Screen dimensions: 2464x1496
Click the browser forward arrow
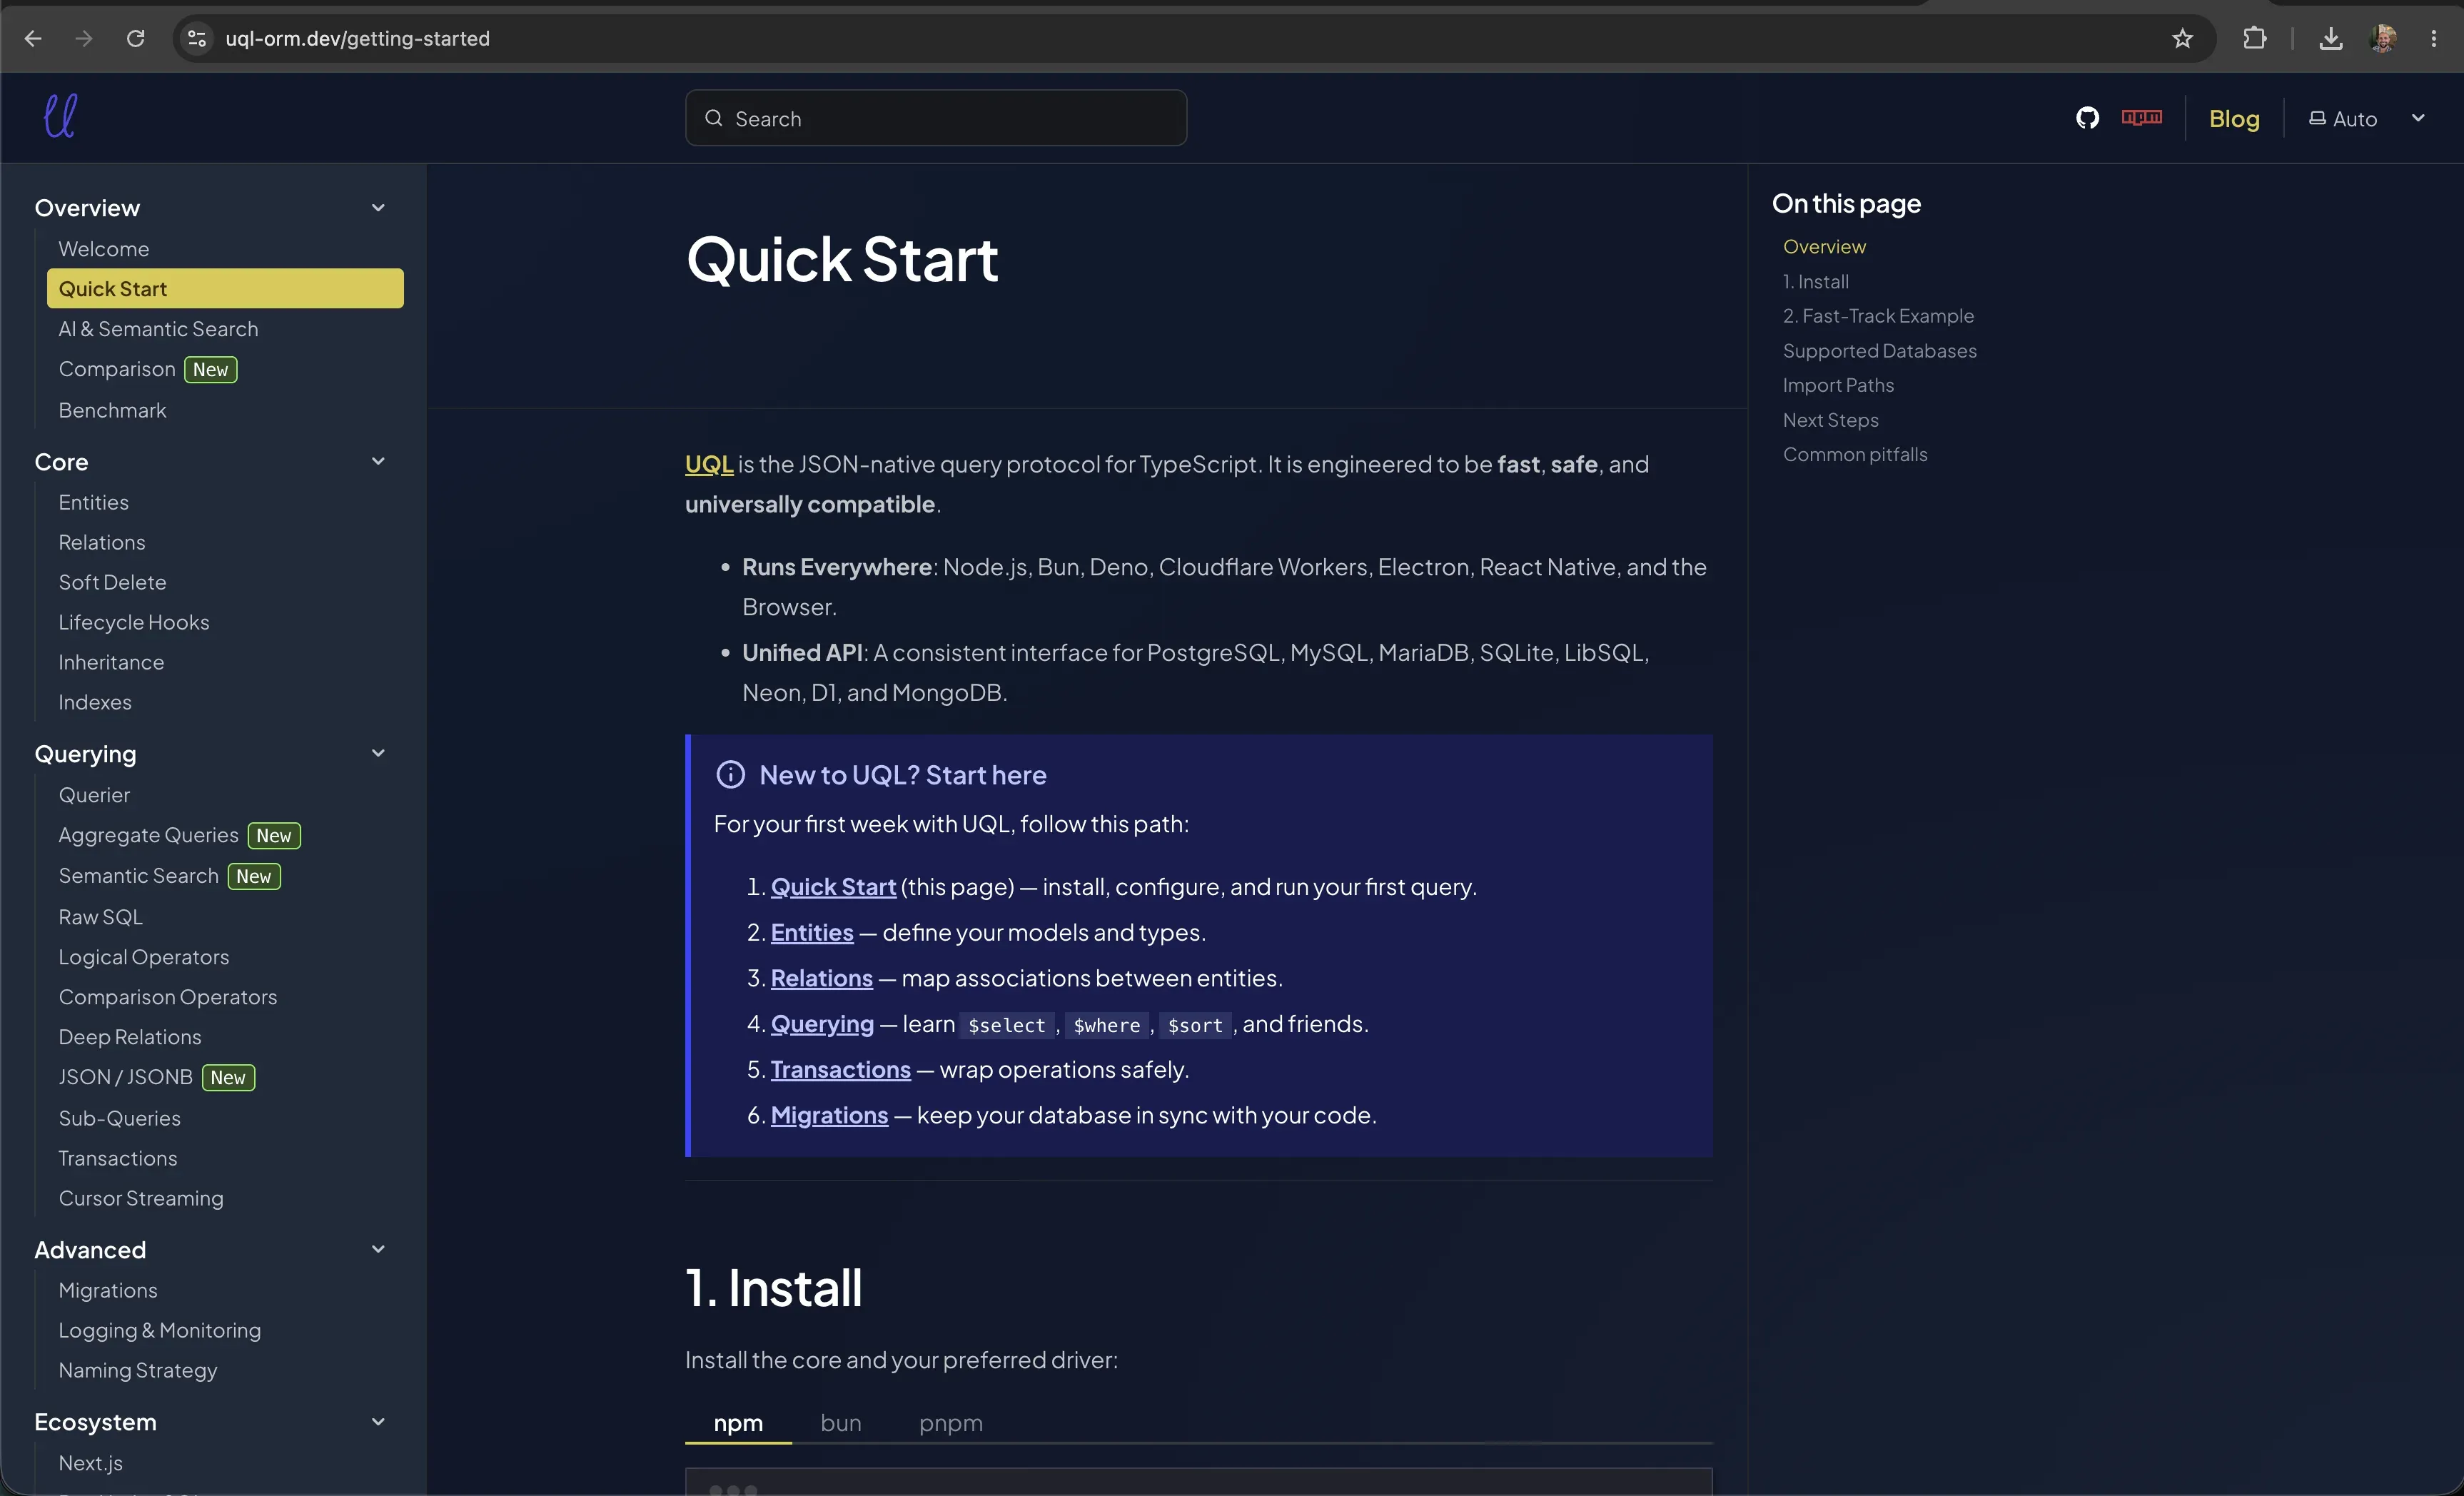coord(84,38)
